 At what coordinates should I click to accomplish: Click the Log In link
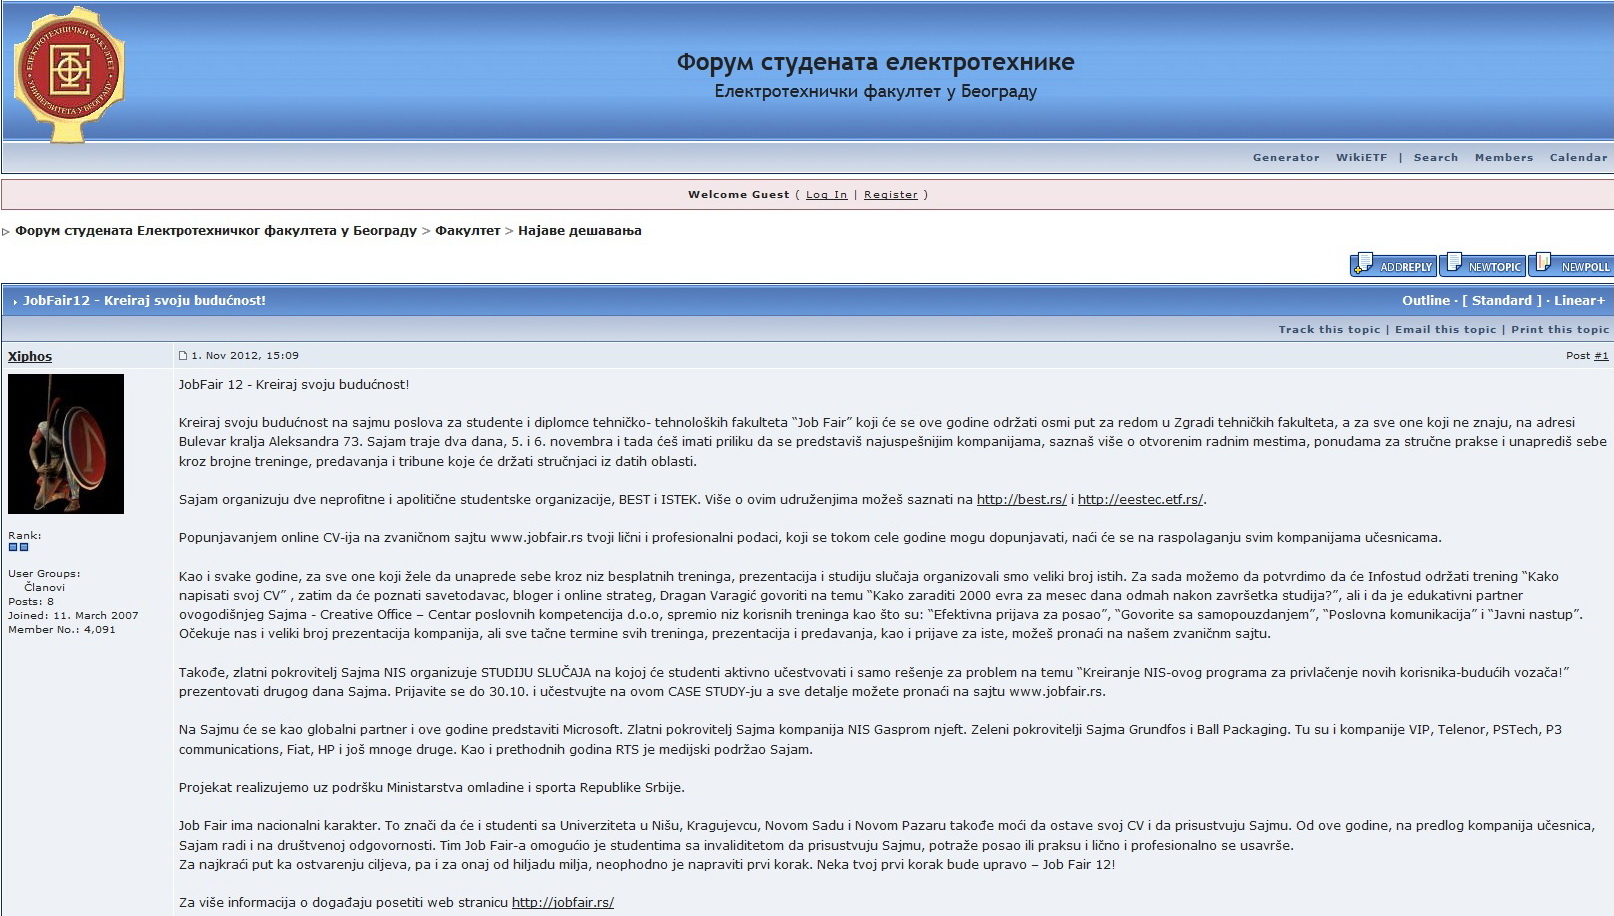pyautogui.click(x=826, y=195)
